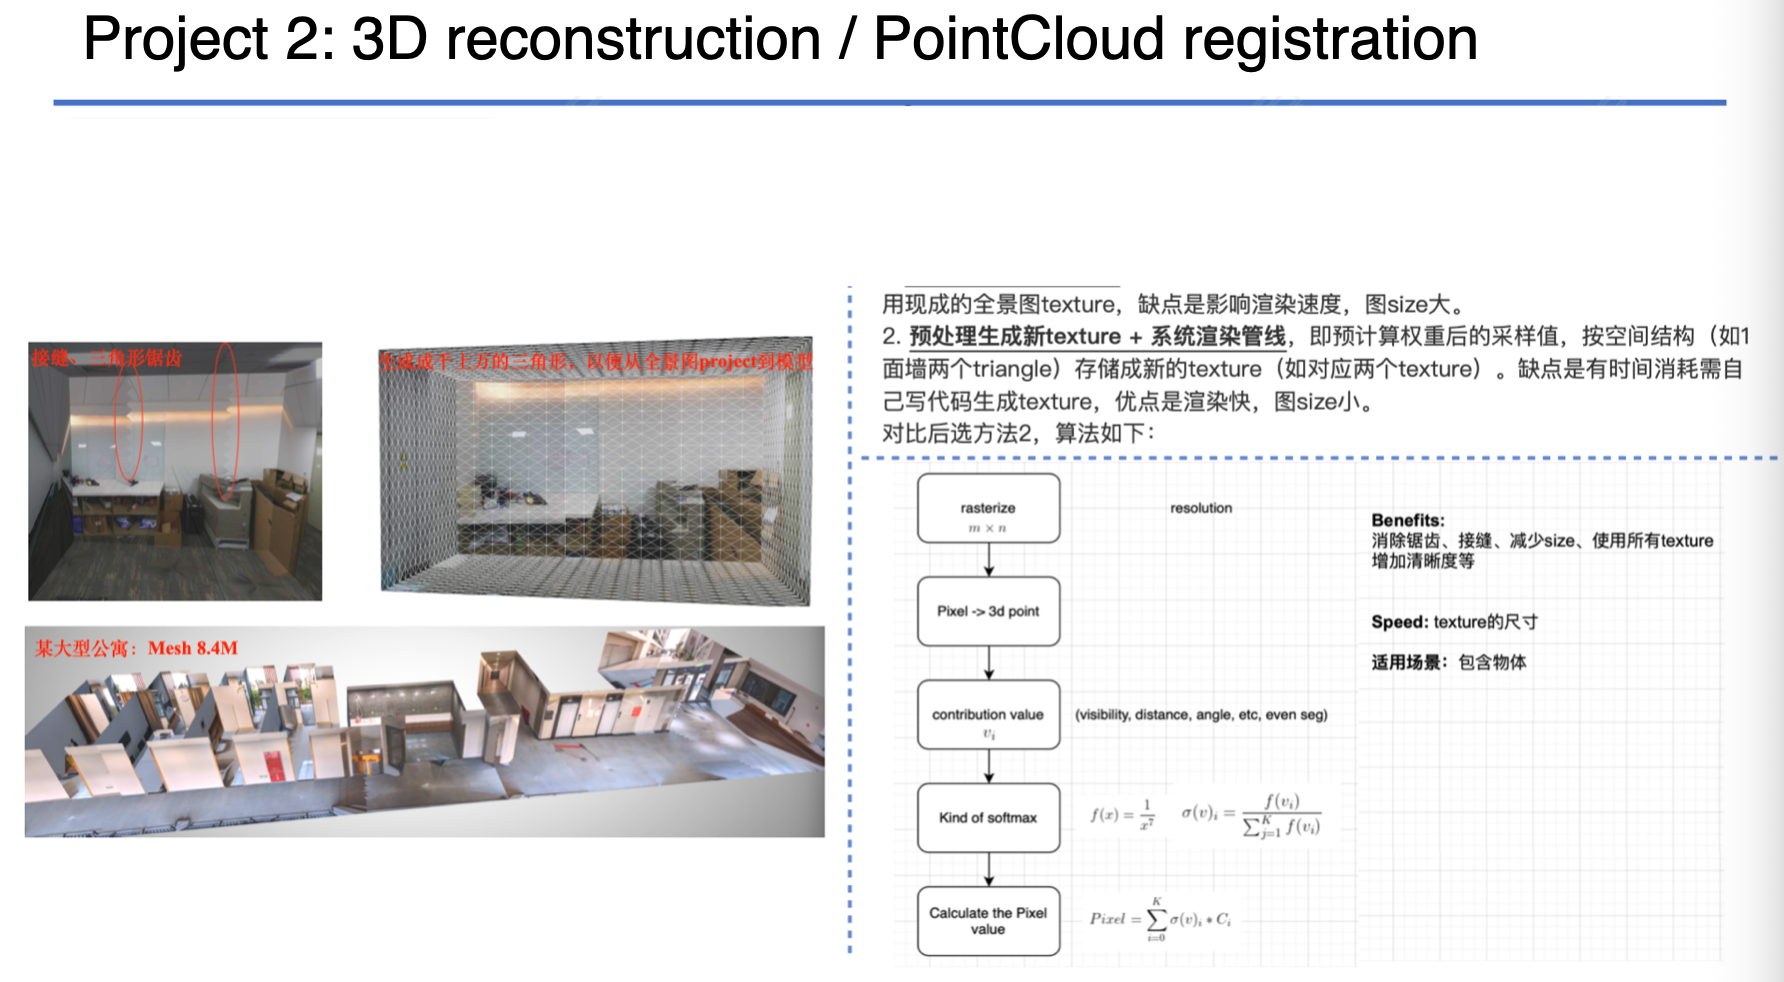
Task: Click the red label 'Mesh 8.4M'
Action: coord(193,648)
